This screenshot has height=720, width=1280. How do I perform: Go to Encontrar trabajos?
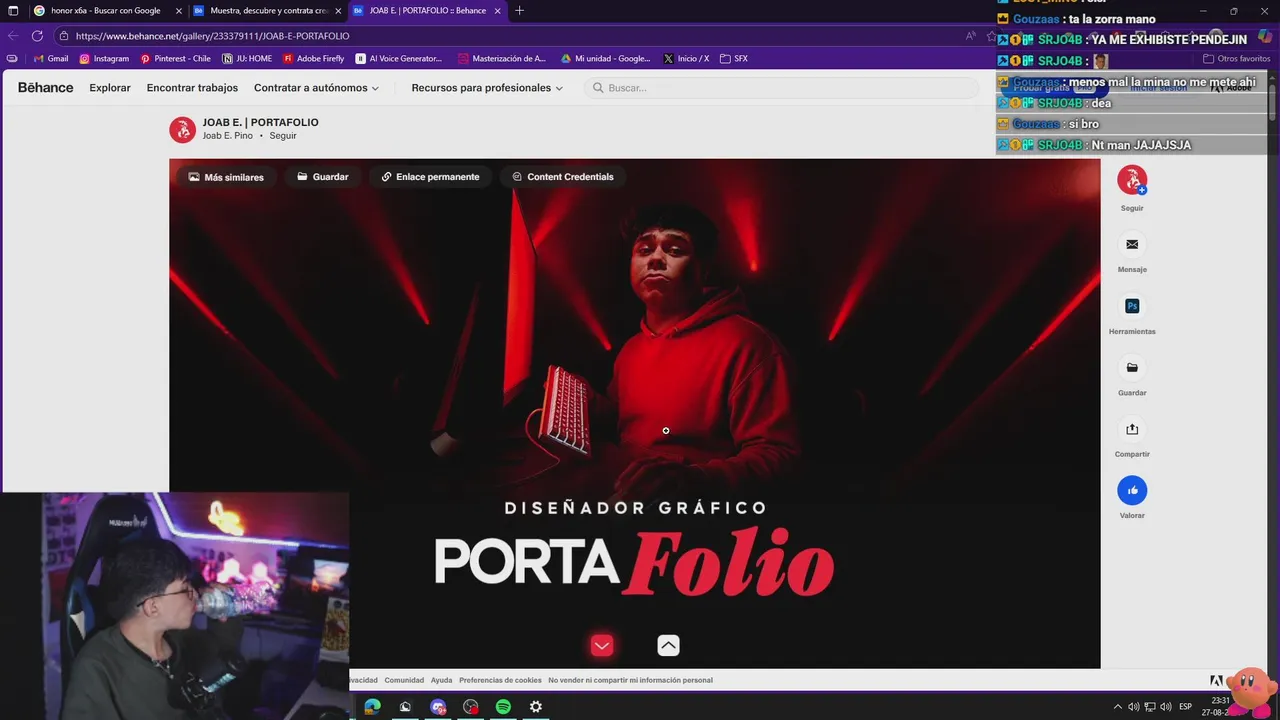(x=192, y=88)
